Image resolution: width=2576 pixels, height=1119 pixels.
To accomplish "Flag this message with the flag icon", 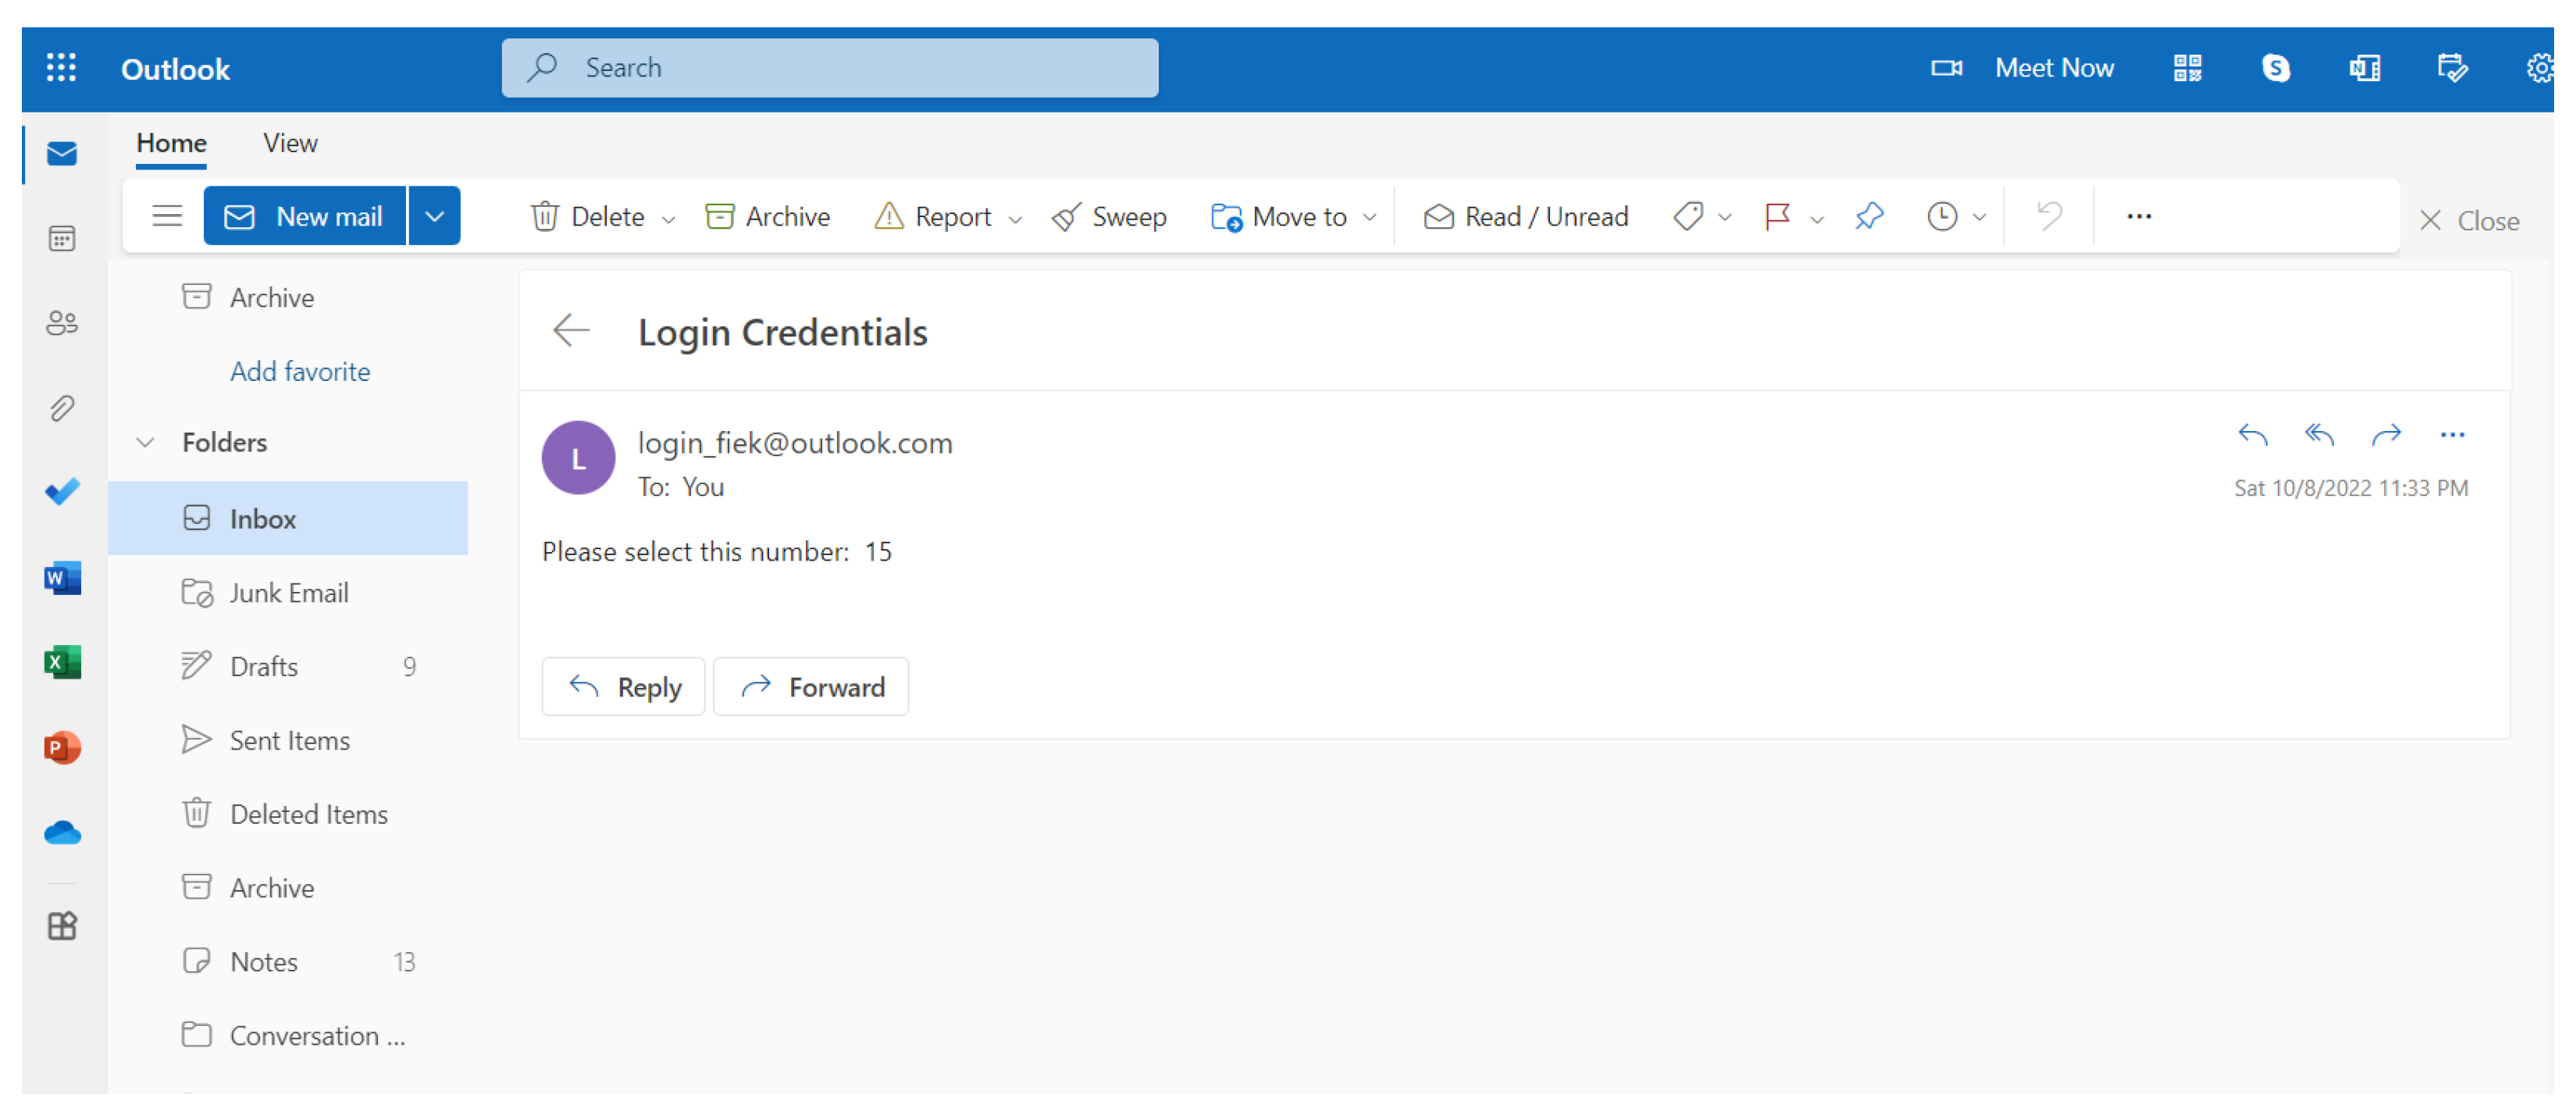I will coord(1777,217).
